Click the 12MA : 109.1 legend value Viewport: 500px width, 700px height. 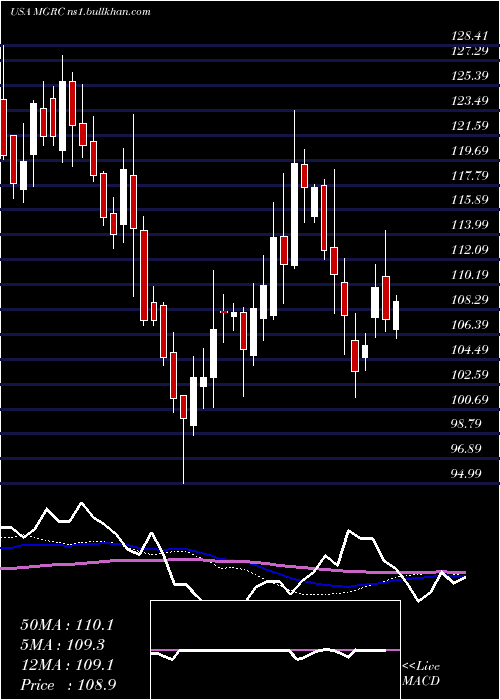coord(67,665)
